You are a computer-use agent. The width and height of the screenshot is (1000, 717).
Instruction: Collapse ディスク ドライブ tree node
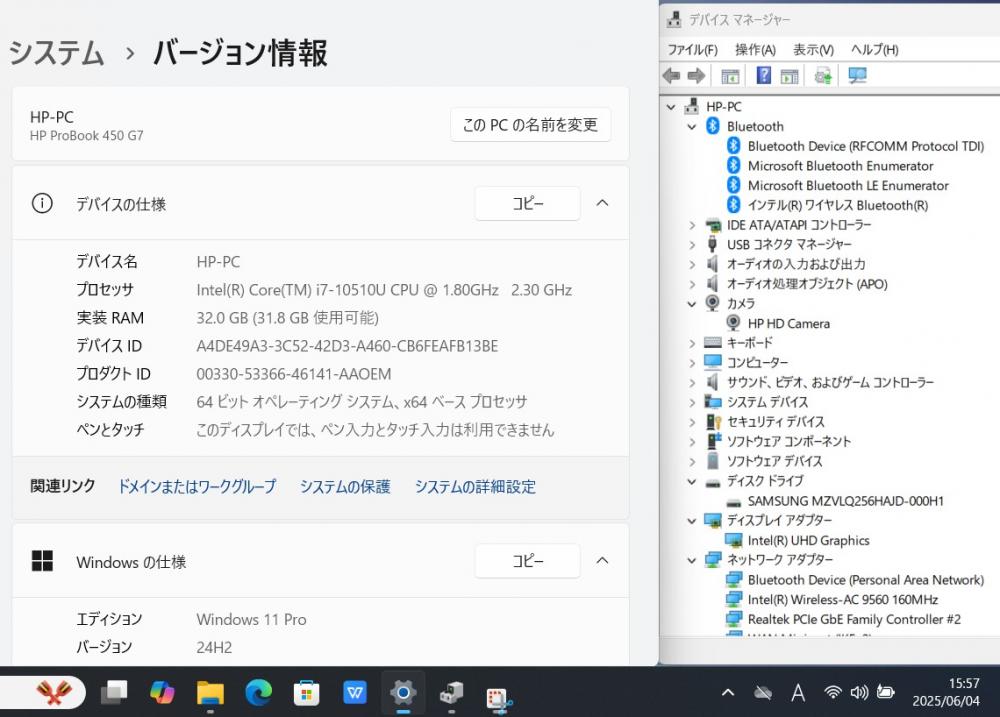[x=692, y=482]
